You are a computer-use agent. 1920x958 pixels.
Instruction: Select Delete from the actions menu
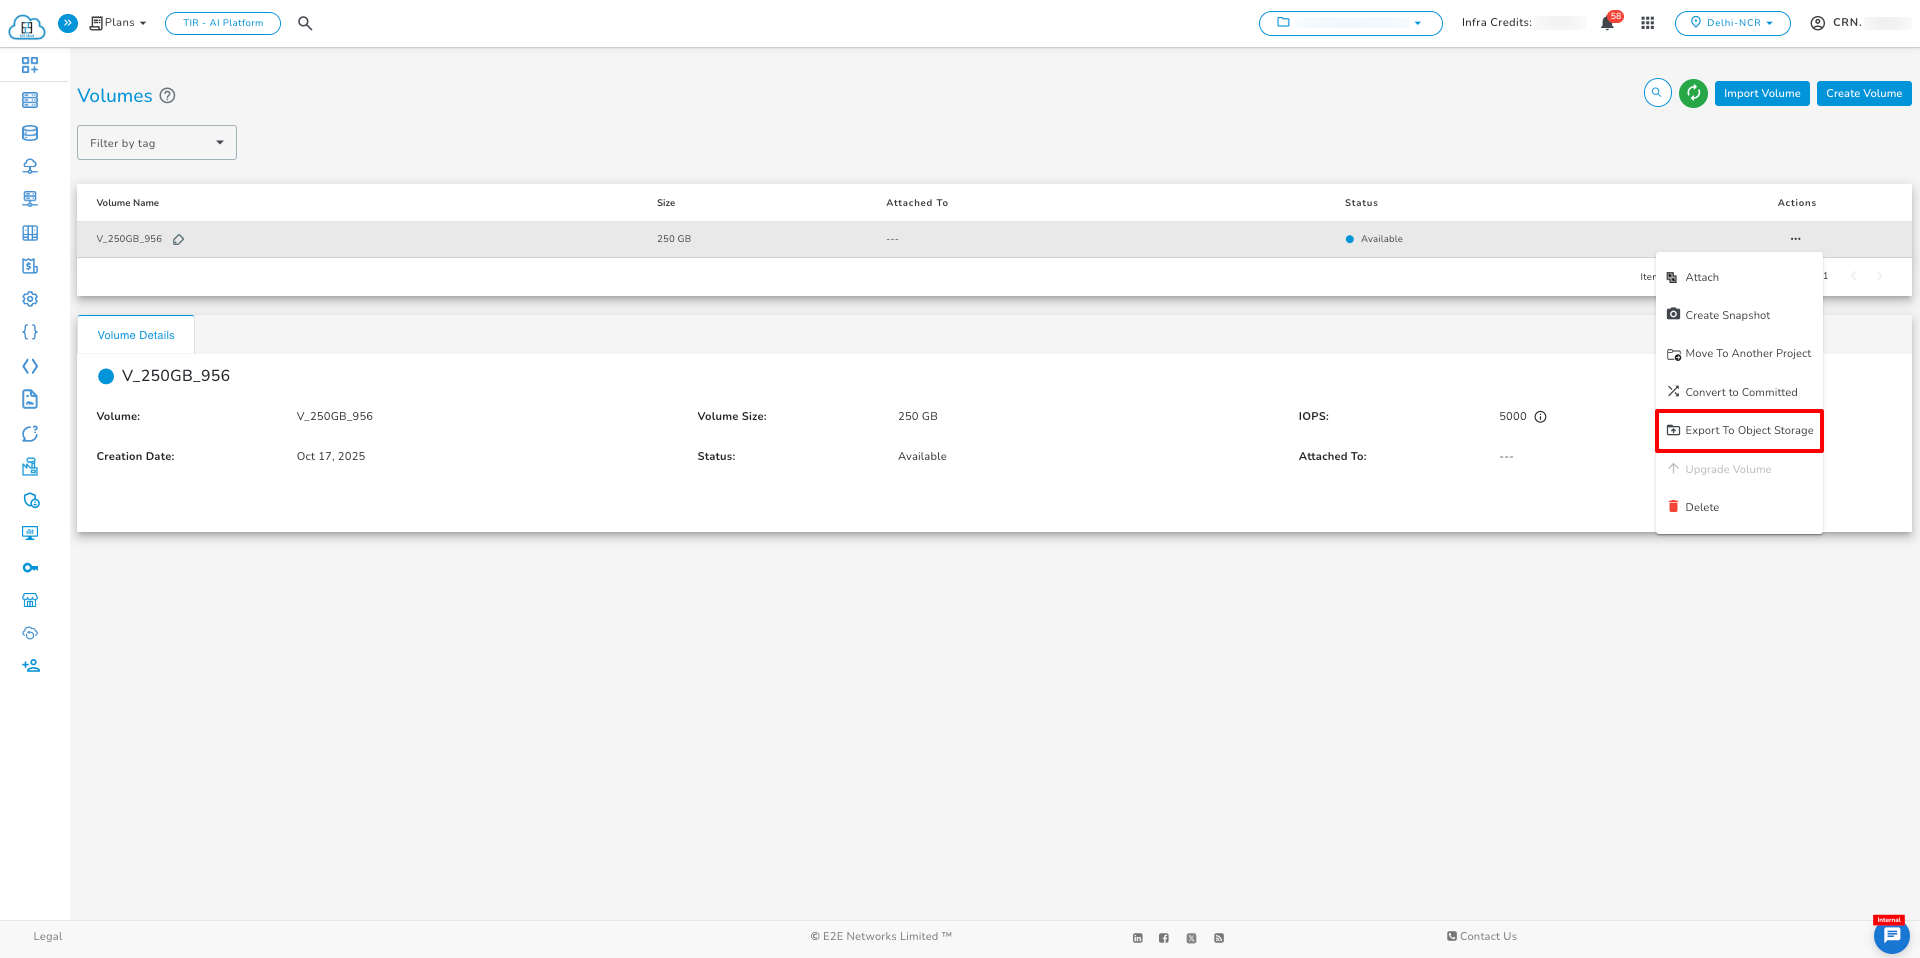(1701, 507)
